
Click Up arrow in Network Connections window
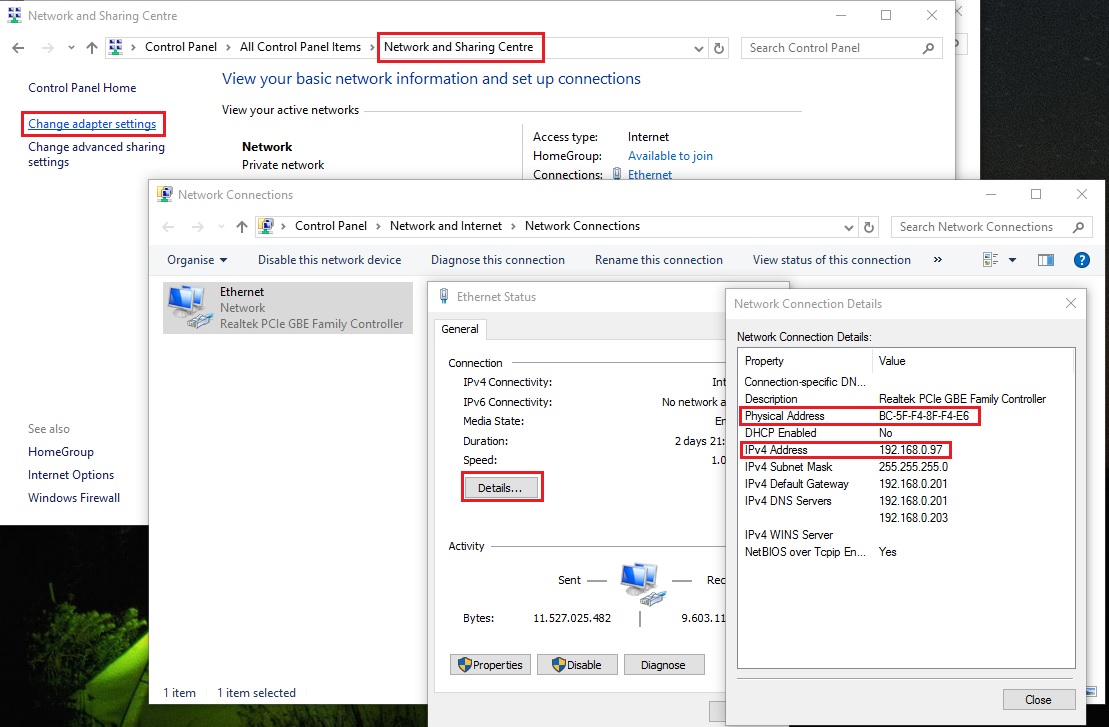coord(241,227)
